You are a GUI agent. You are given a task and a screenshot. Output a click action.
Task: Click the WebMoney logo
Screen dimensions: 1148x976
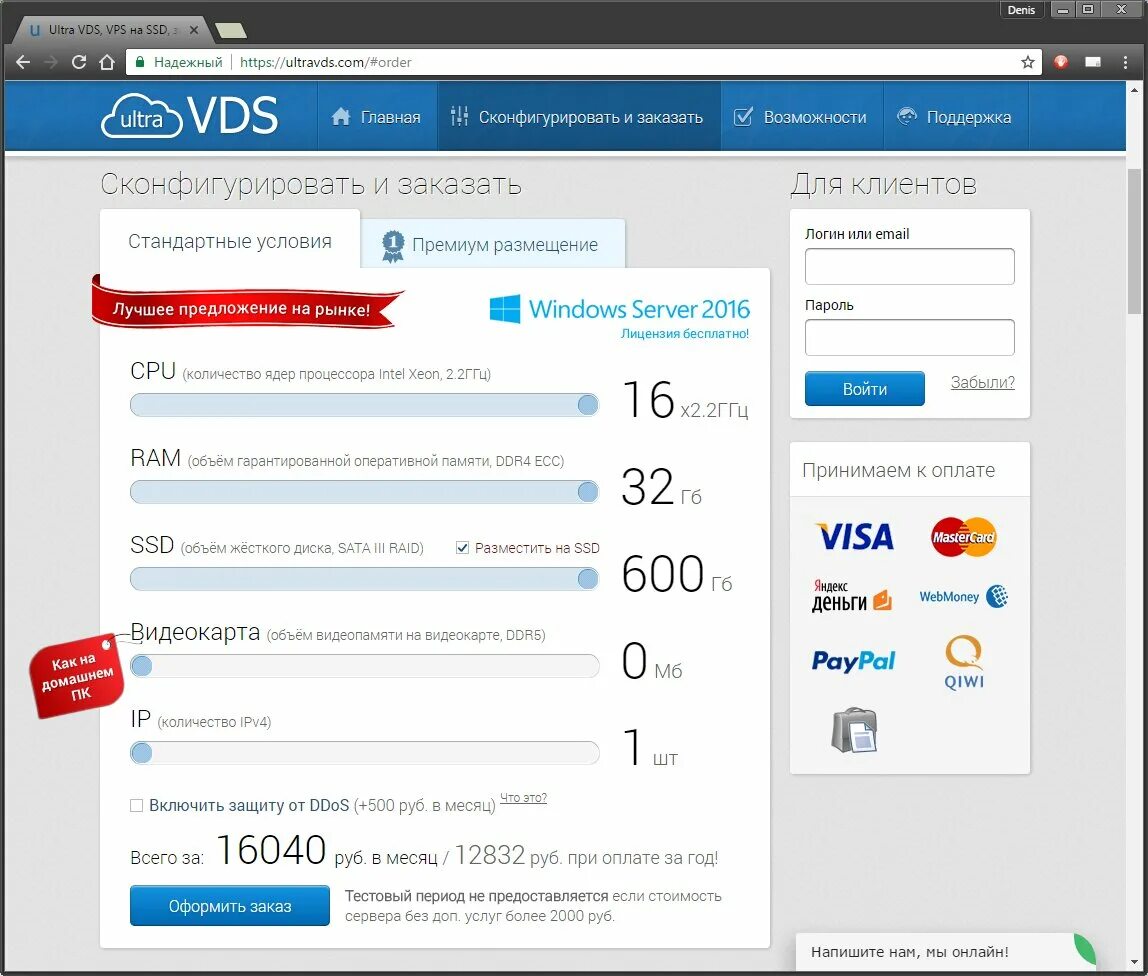tap(964, 597)
